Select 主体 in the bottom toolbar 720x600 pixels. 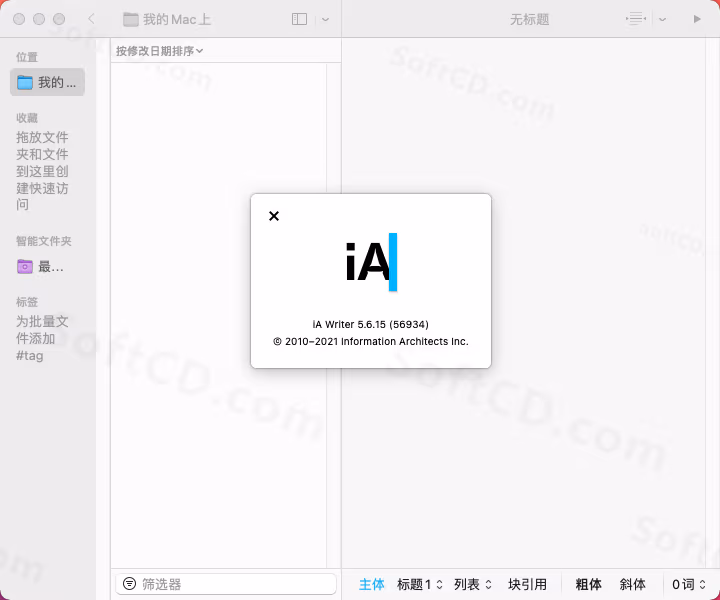point(371,584)
